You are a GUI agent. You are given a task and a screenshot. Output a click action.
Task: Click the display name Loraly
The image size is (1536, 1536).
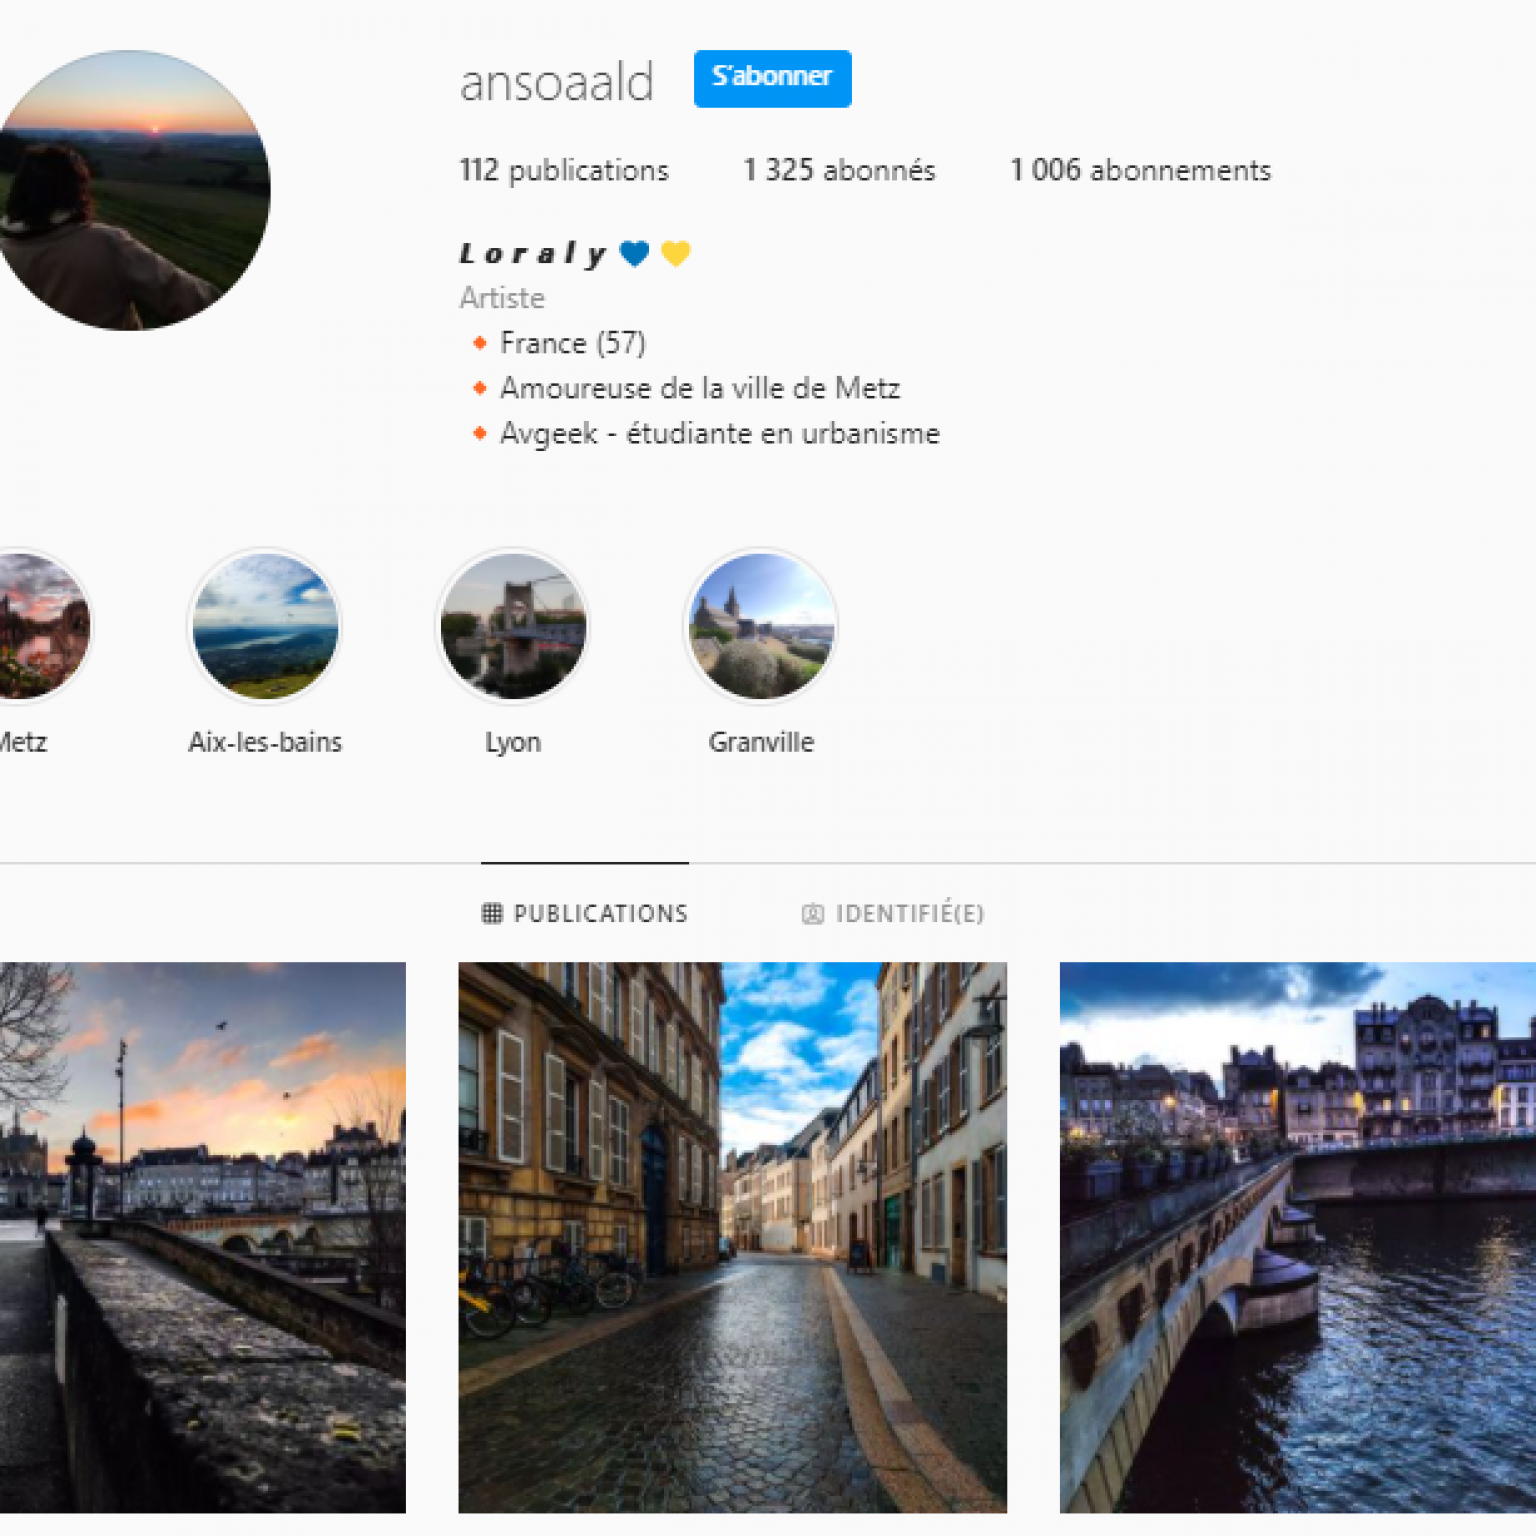tap(533, 254)
